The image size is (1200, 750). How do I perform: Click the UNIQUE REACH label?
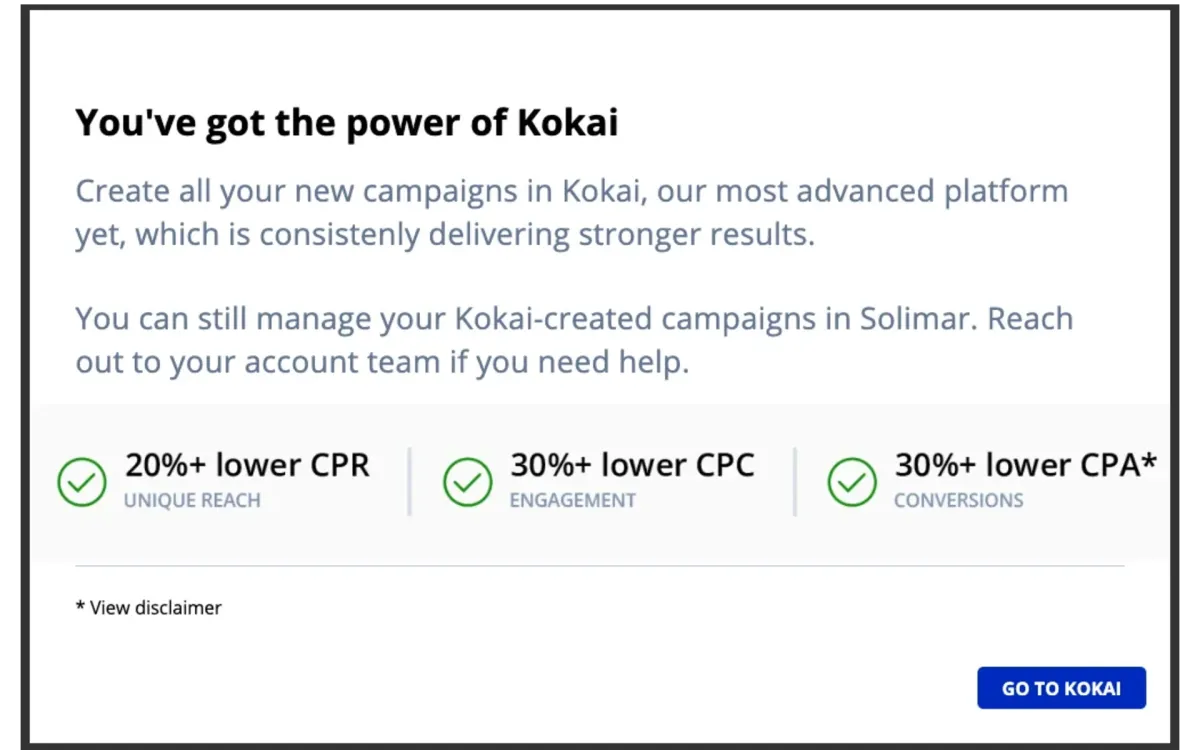[x=192, y=500]
